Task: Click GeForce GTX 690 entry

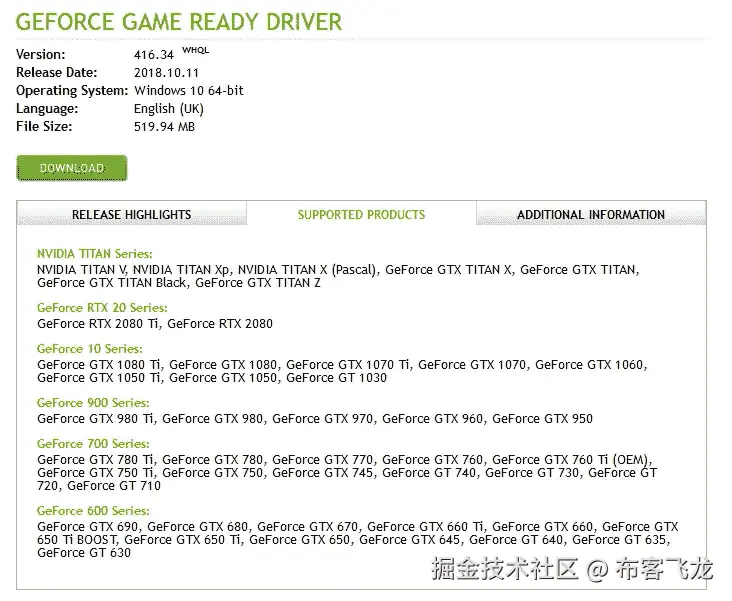Action: coord(88,527)
